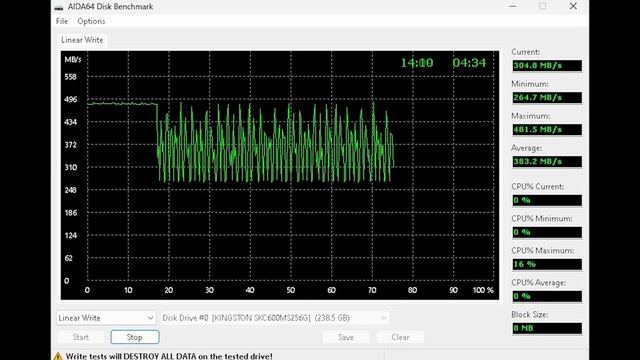
Task: Click the MB/s axis label
Action: pos(73,60)
